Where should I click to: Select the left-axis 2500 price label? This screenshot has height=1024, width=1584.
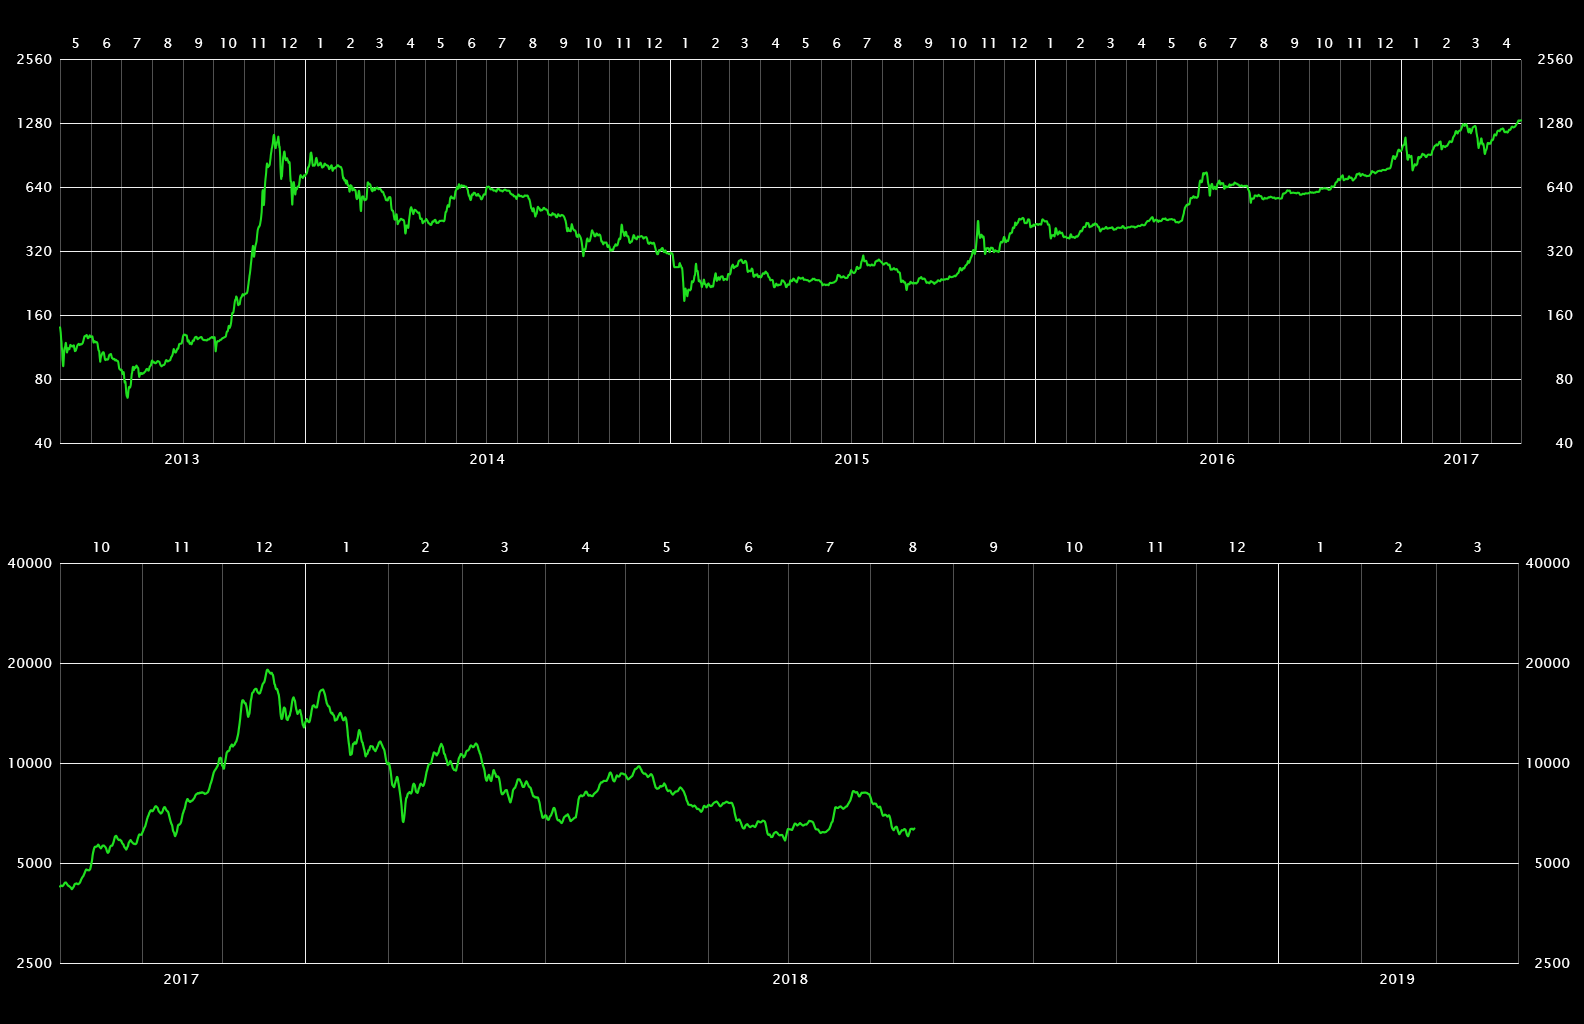(34, 964)
